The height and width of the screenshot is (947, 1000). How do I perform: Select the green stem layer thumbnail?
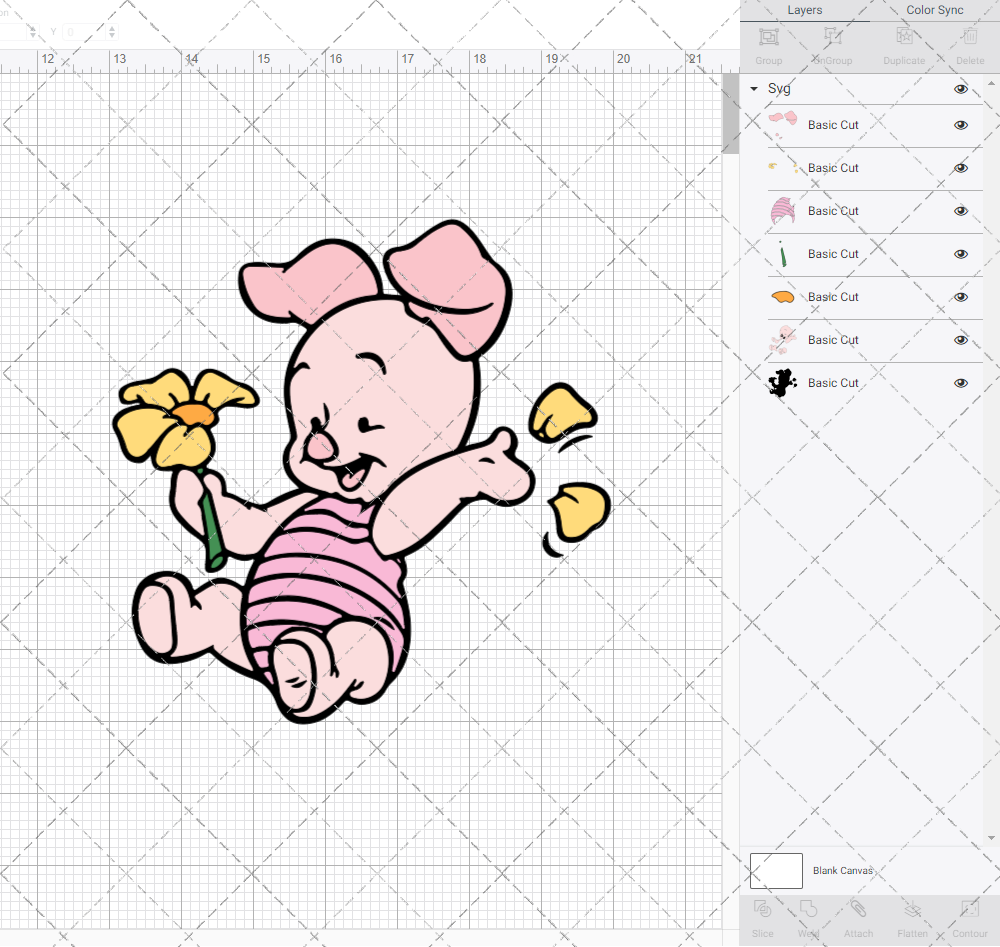click(x=783, y=254)
